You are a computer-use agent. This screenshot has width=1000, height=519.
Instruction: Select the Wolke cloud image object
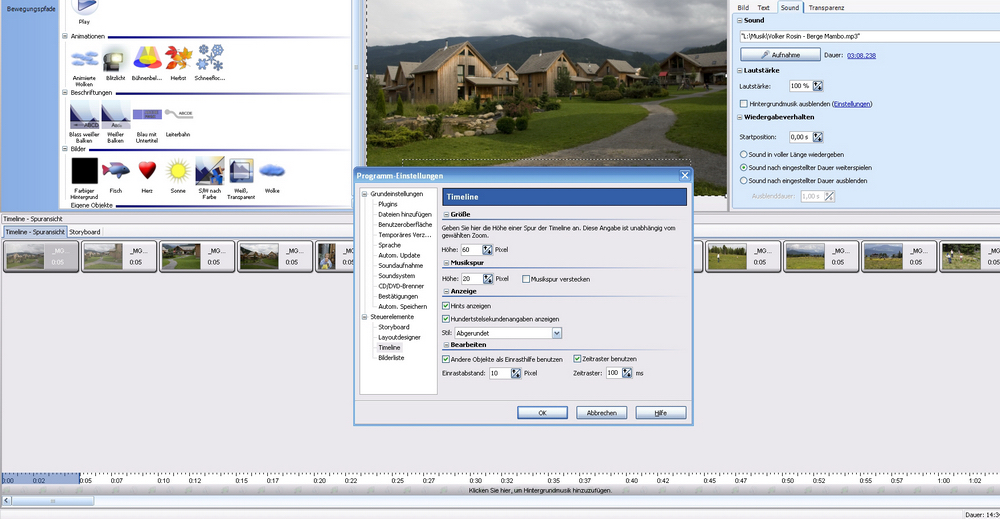(x=272, y=169)
